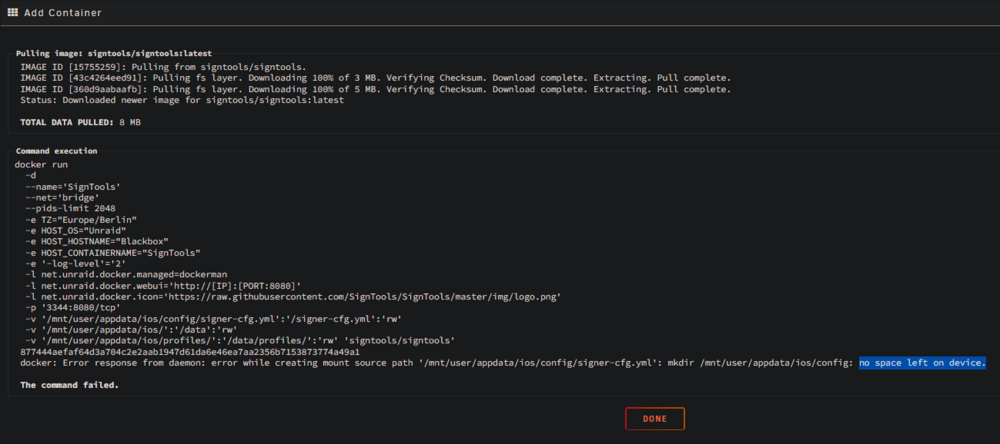Click the --name='SignTools' line

coord(73,186)
